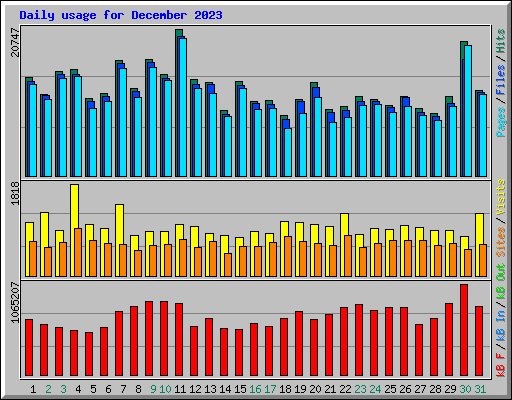Click green day label 23 on x-axis
This screenshot has height=400, width=512.
[360, 389]
